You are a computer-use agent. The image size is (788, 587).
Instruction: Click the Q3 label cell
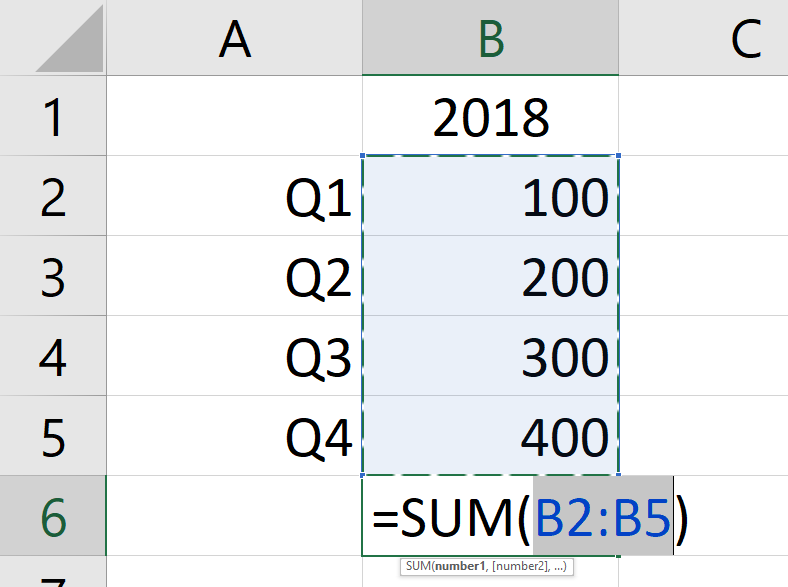234,358
